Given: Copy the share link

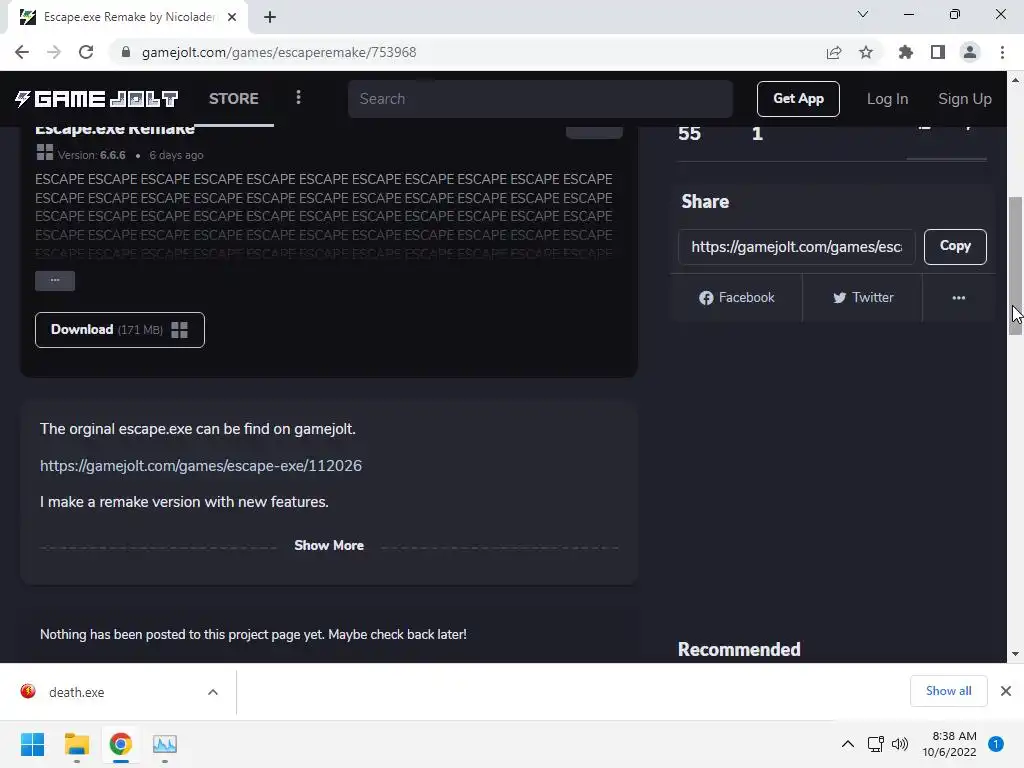Looking at the screenshot, I should click(x=955, y=247).
